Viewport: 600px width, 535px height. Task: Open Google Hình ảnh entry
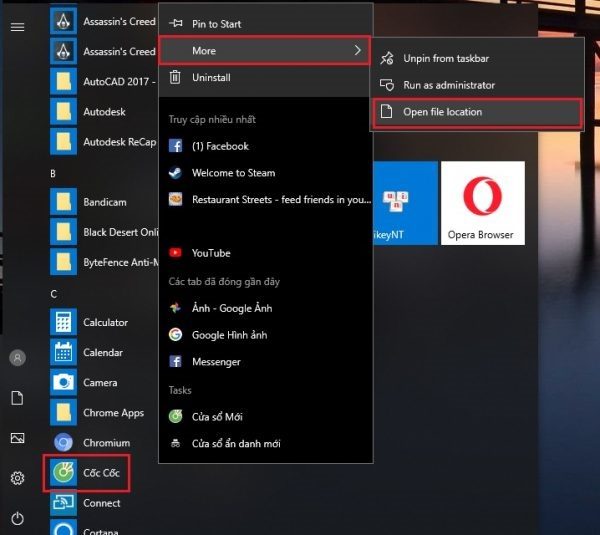click(266, 334)
